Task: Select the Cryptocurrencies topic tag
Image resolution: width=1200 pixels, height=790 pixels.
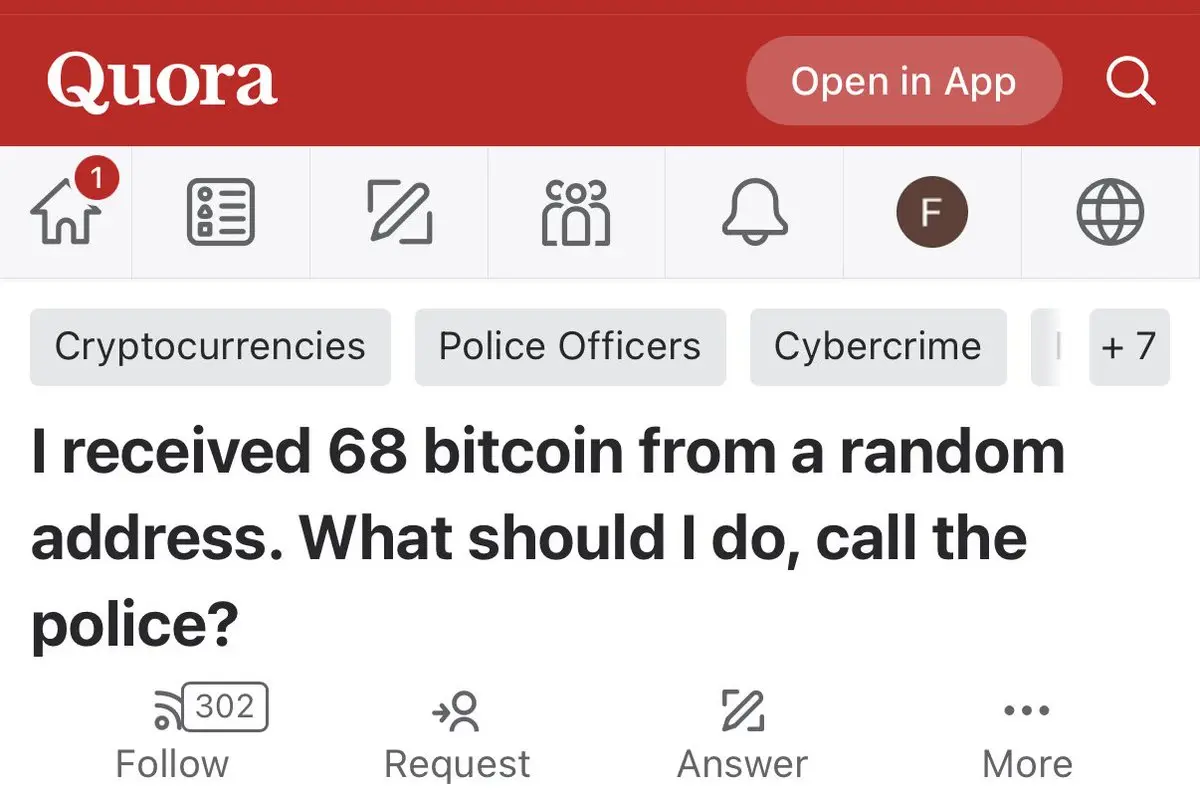Action: [x=210, y=347]
